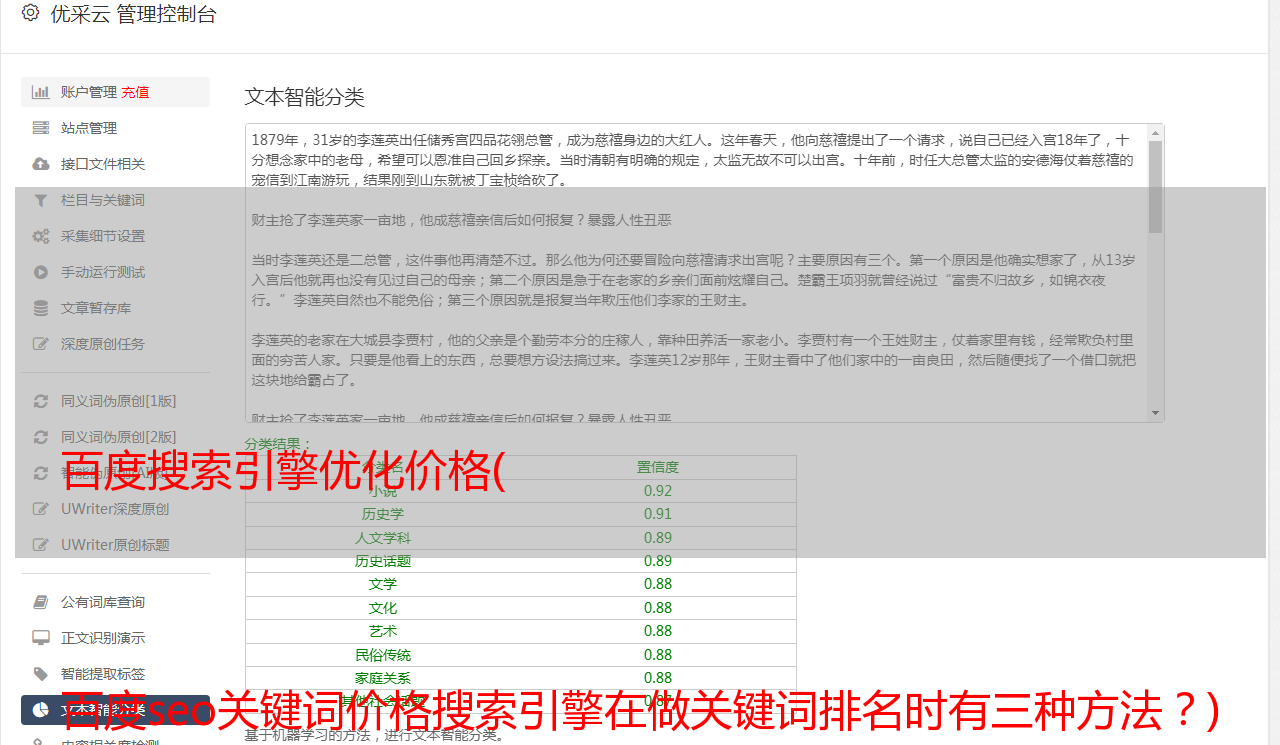Click the 人文学科 category cell
1280x745 pixels.
(x=383, y=538)
